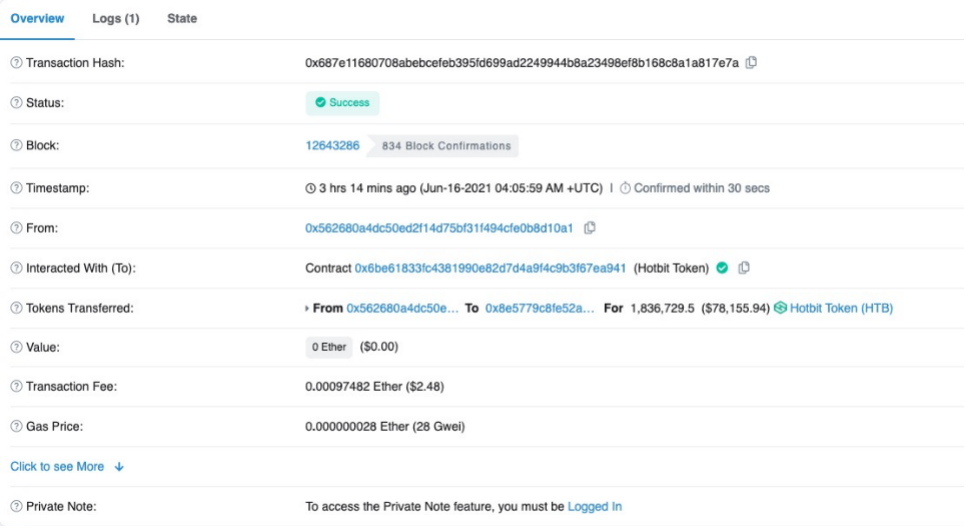
Task: Click help icon next to Block
Action: click(16, 146)
